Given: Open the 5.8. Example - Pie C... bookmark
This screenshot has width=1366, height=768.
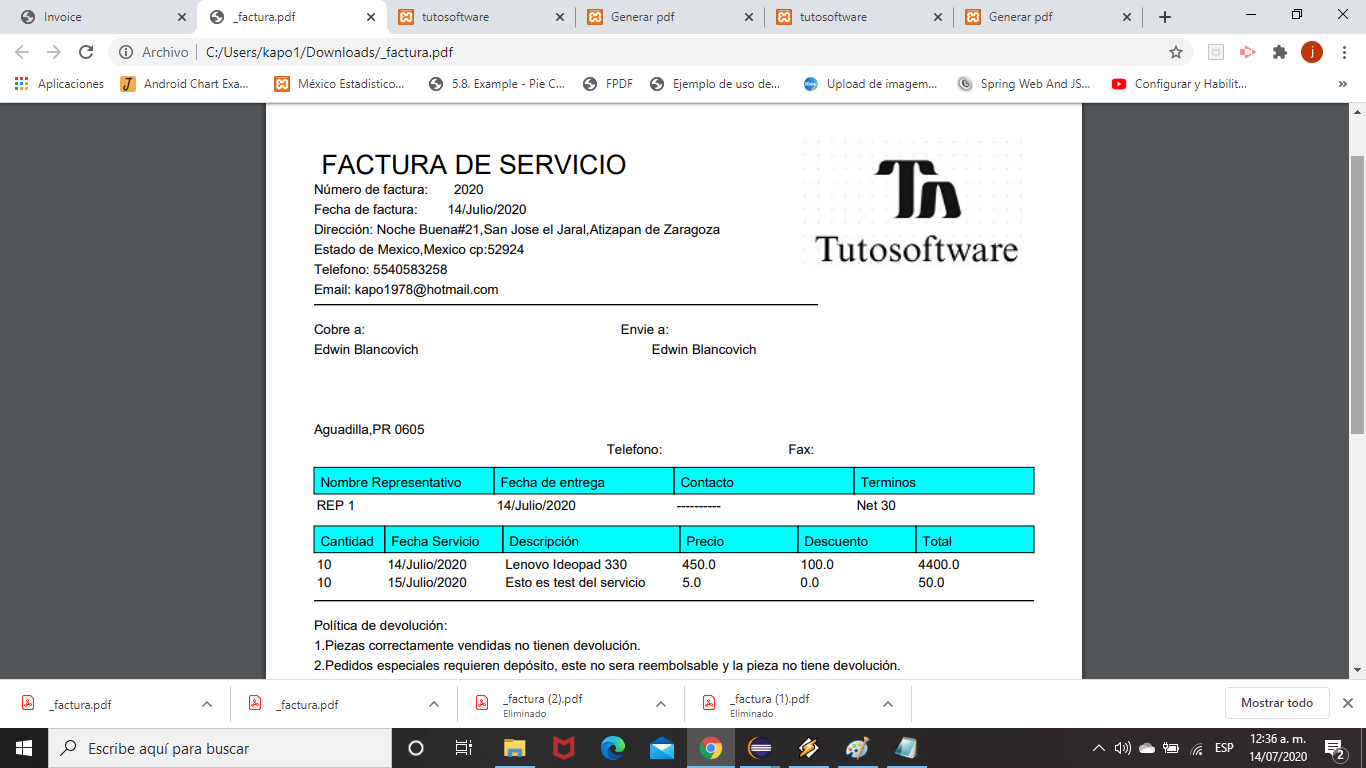Looking at the screenshot, I should point(496,84).
